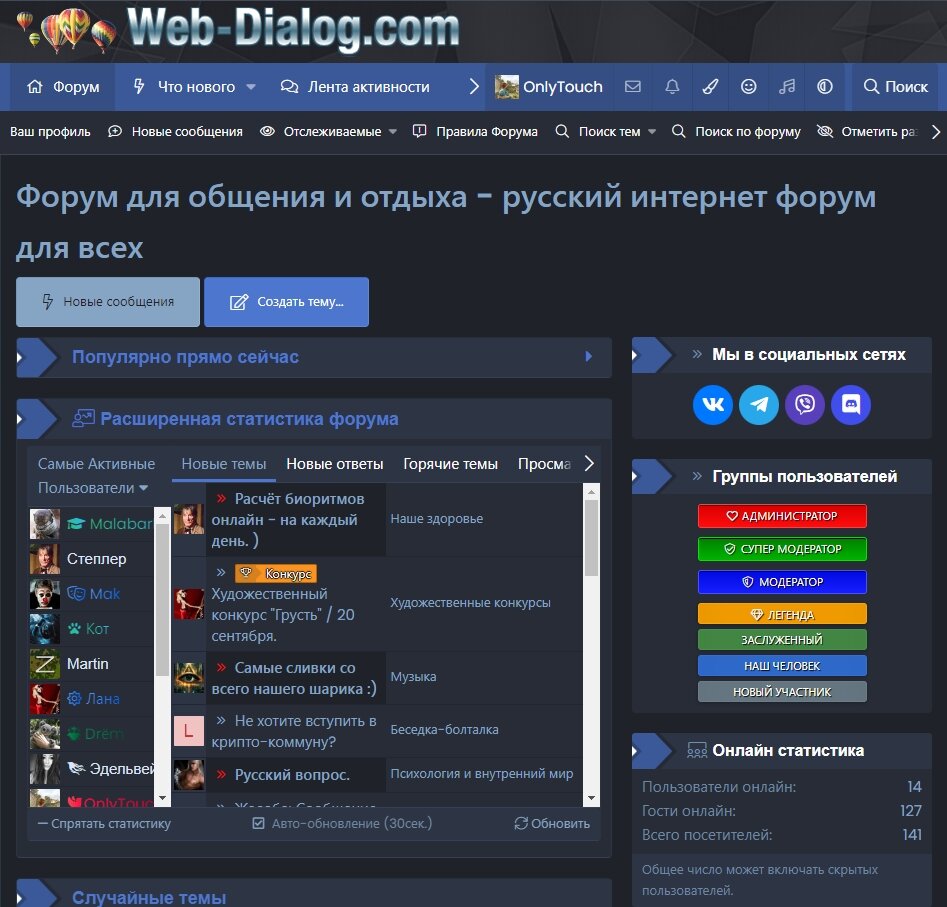Open the private messages envelope icon
The height and width of the screenshot is (907, 947).
[x=632, y=86]
